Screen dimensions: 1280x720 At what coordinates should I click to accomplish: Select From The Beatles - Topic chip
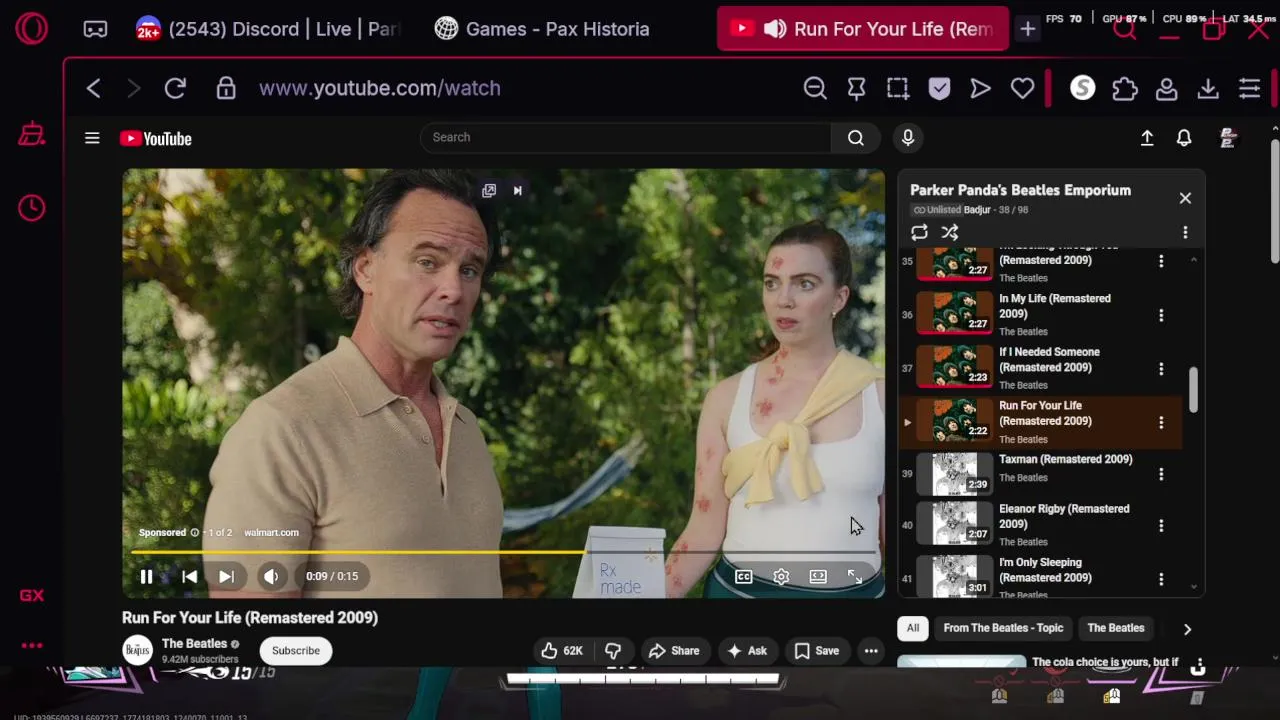coord(1003,628)
